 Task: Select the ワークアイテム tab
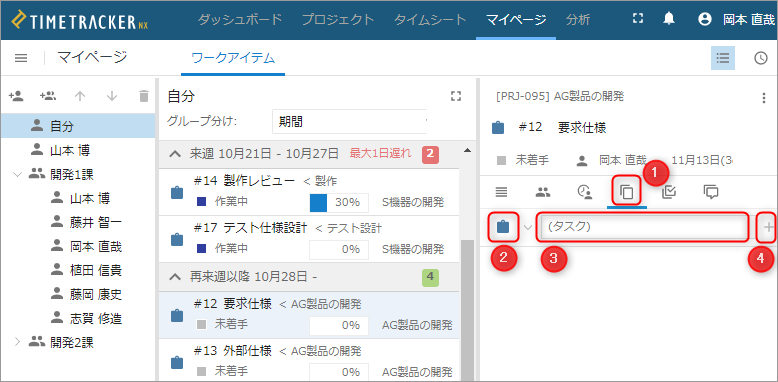click(x=233, y=58)
